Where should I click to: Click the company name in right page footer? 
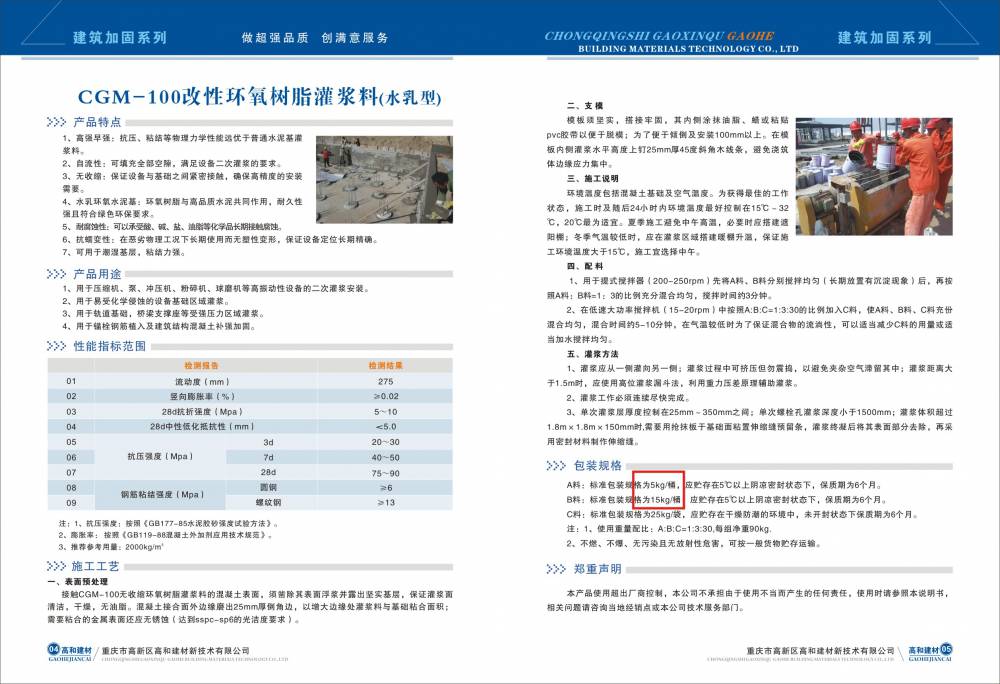(821, 651)
